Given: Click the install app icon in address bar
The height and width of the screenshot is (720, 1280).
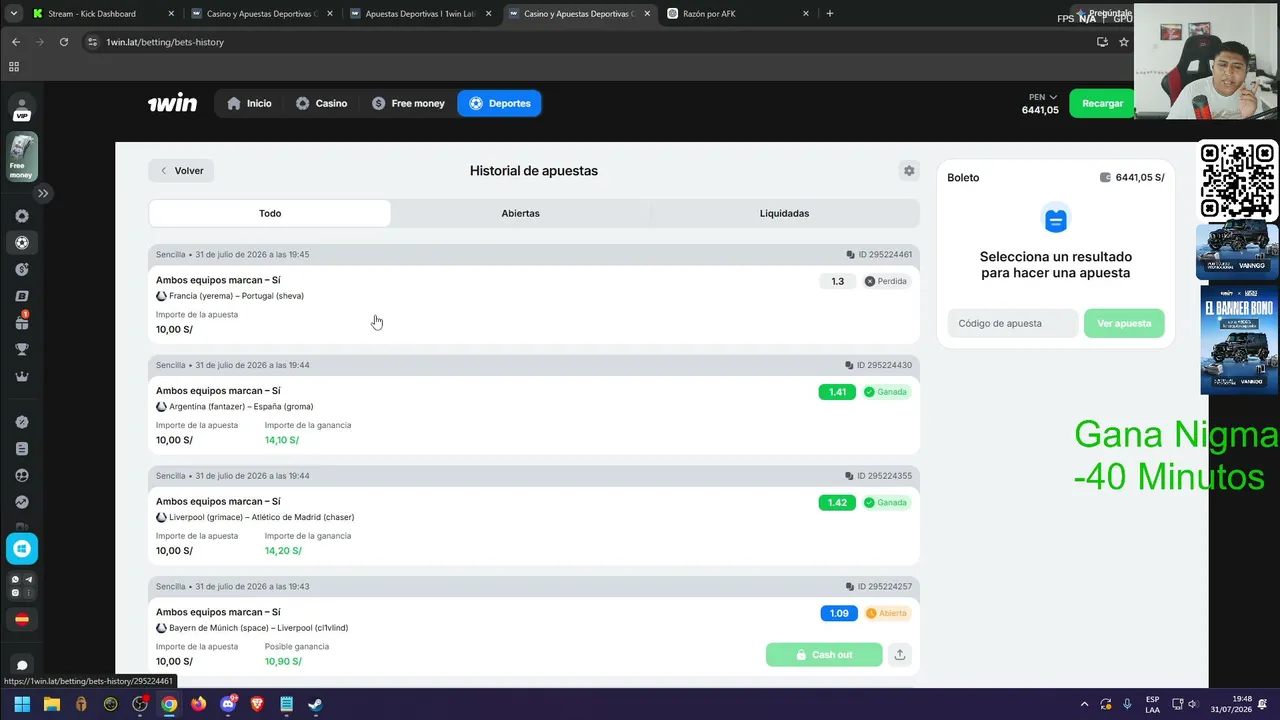Looking at the screenshot, I should coord(1102,42).
